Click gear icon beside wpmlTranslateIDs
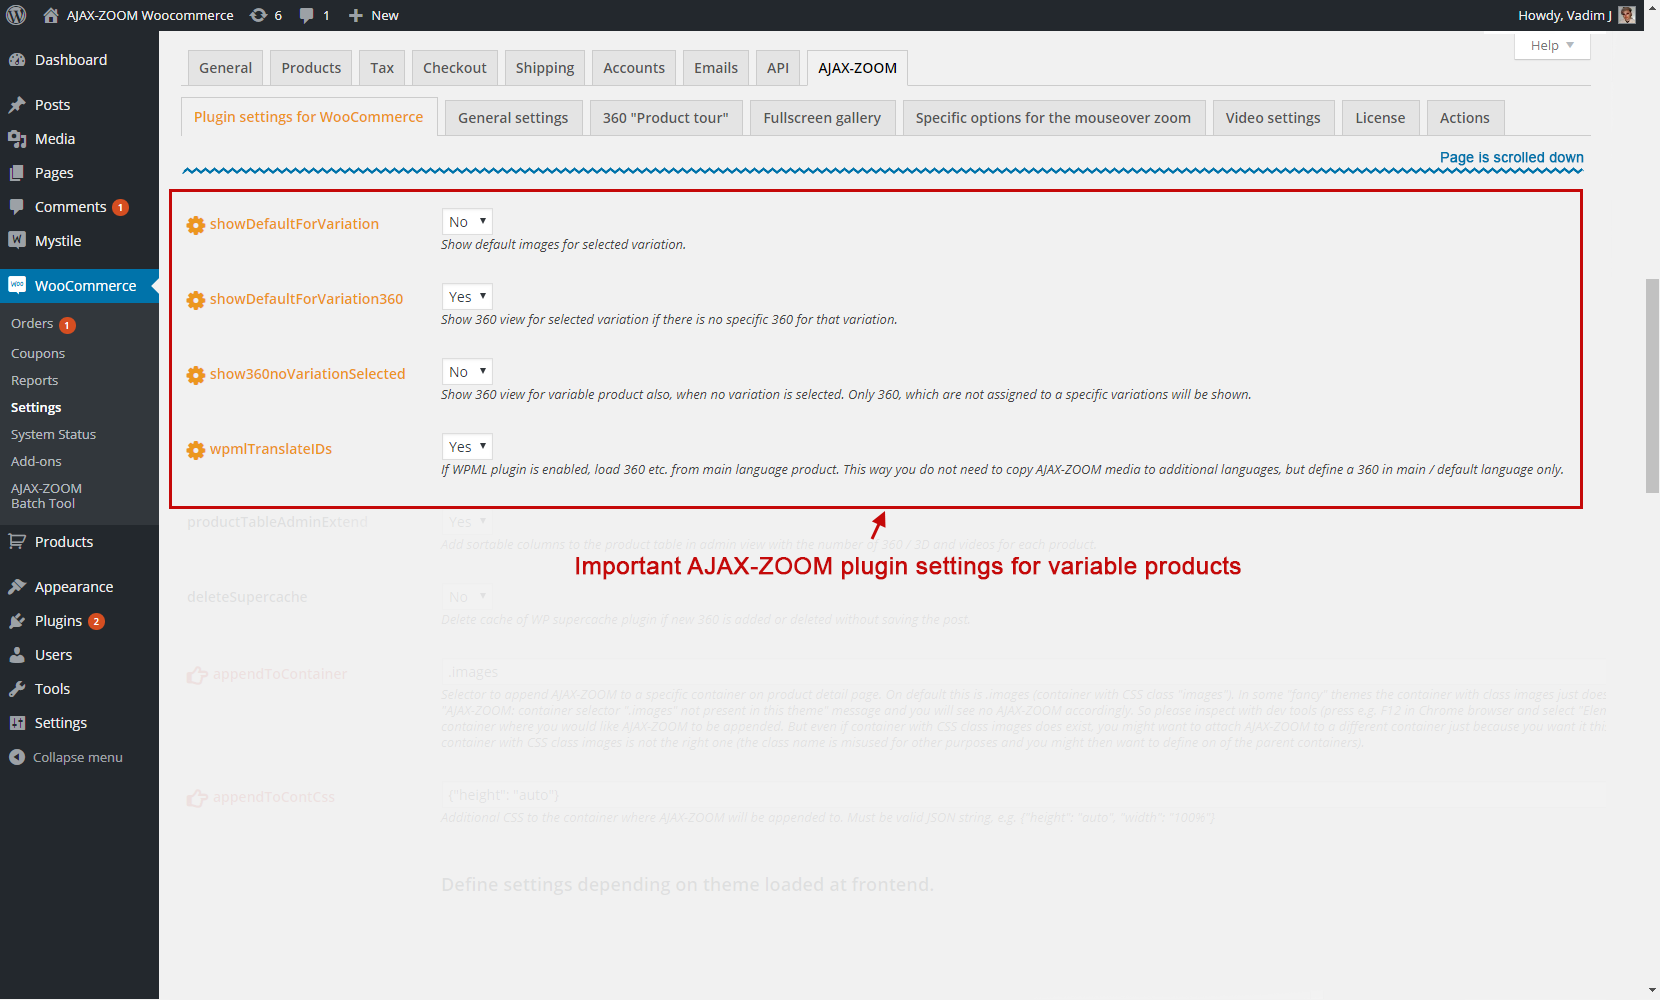 pos(196,450)
